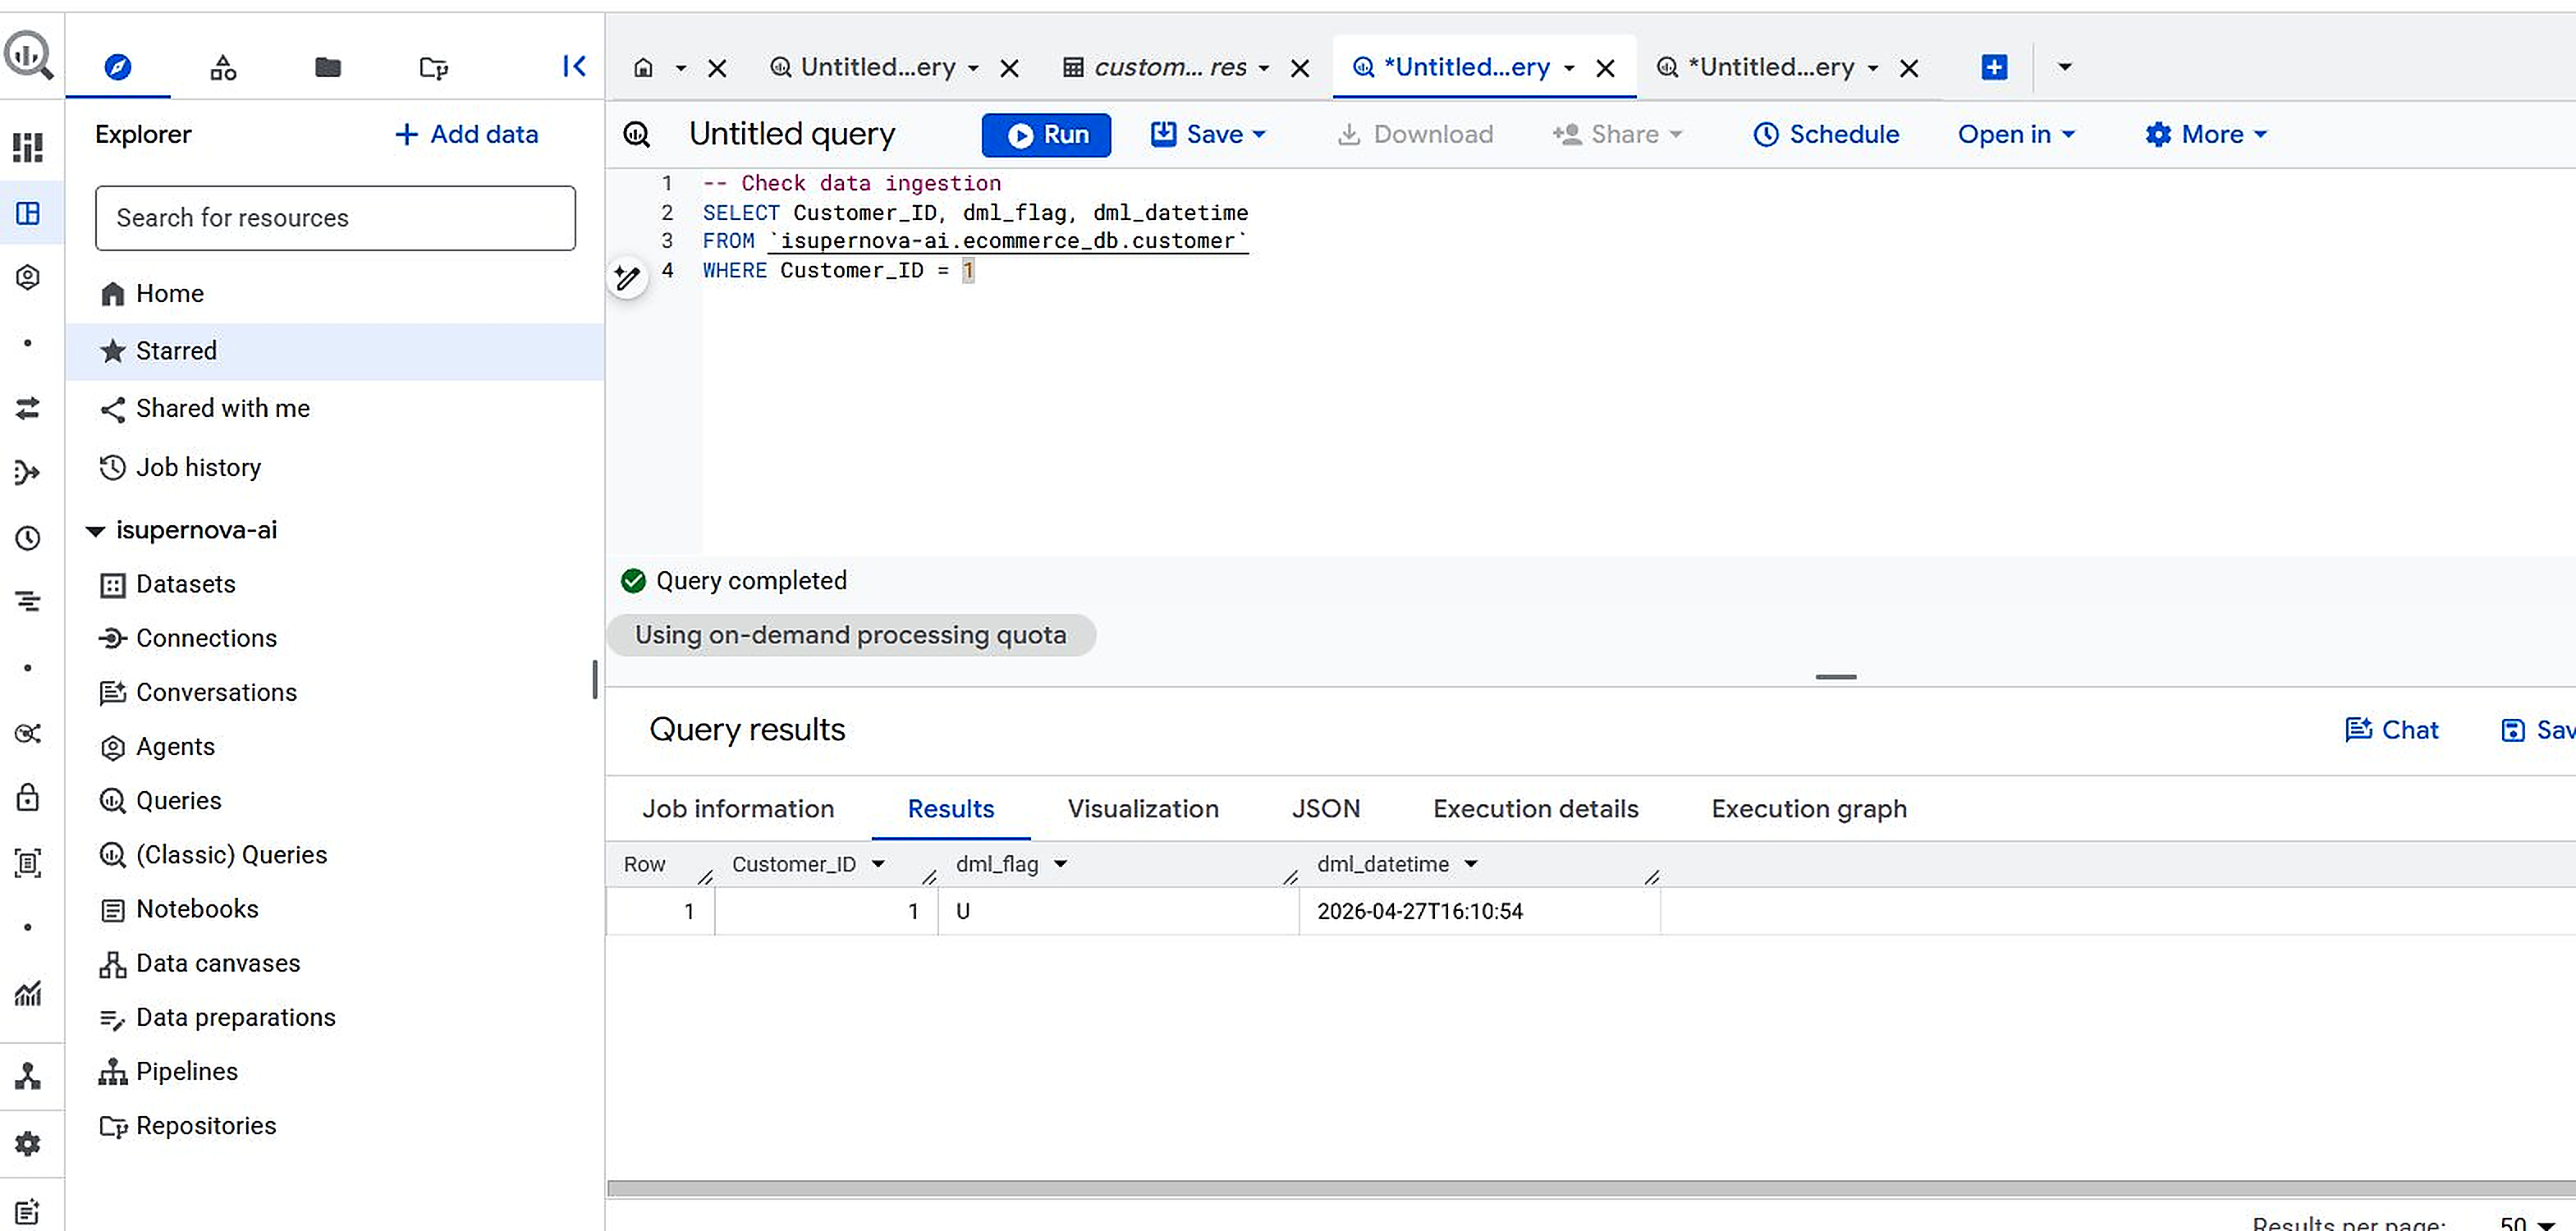
Task: Open Notebooks item
Action: click(197, 909)
